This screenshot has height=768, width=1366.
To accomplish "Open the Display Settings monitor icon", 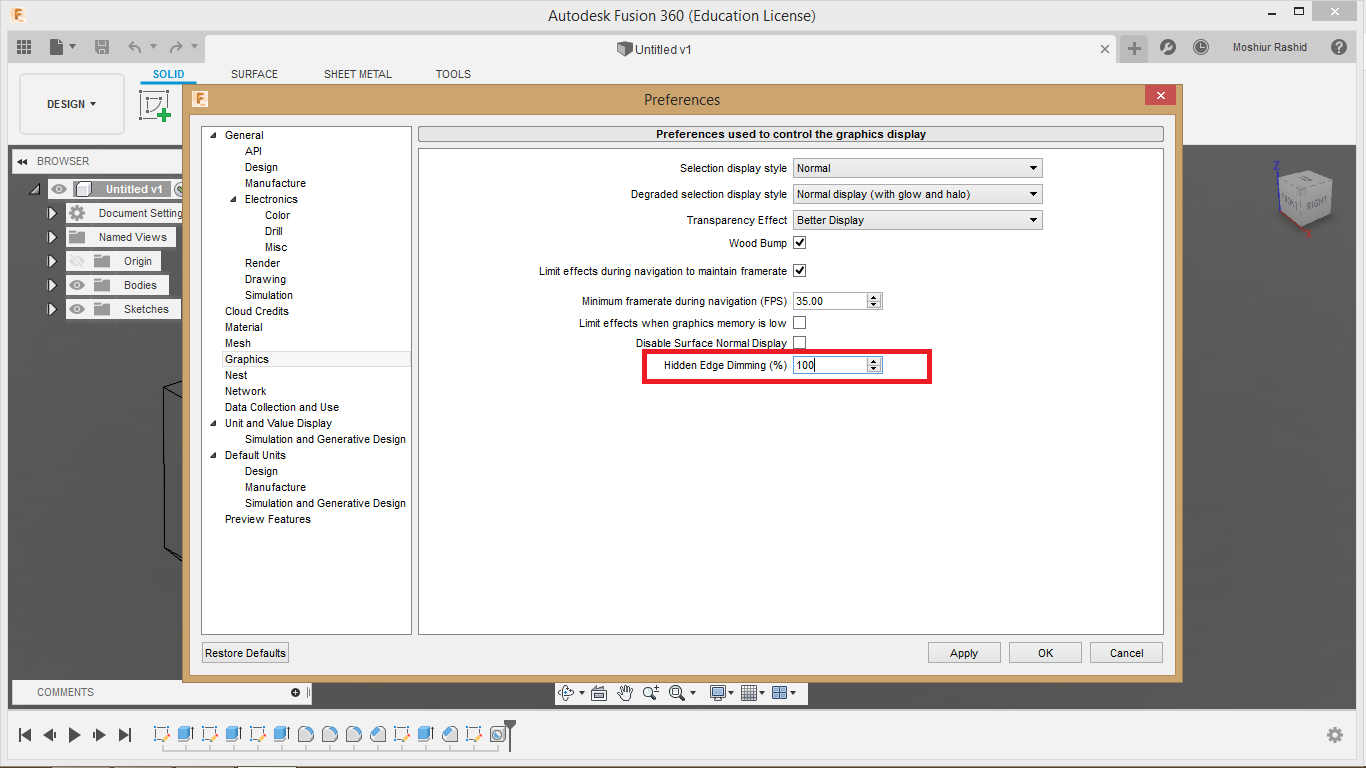I will [717, 693].
